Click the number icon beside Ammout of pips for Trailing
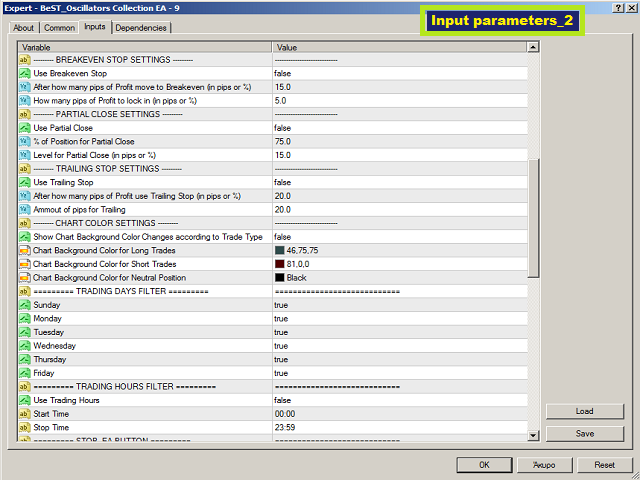This screenshot has width=640, height=480. tap(25, 209)
